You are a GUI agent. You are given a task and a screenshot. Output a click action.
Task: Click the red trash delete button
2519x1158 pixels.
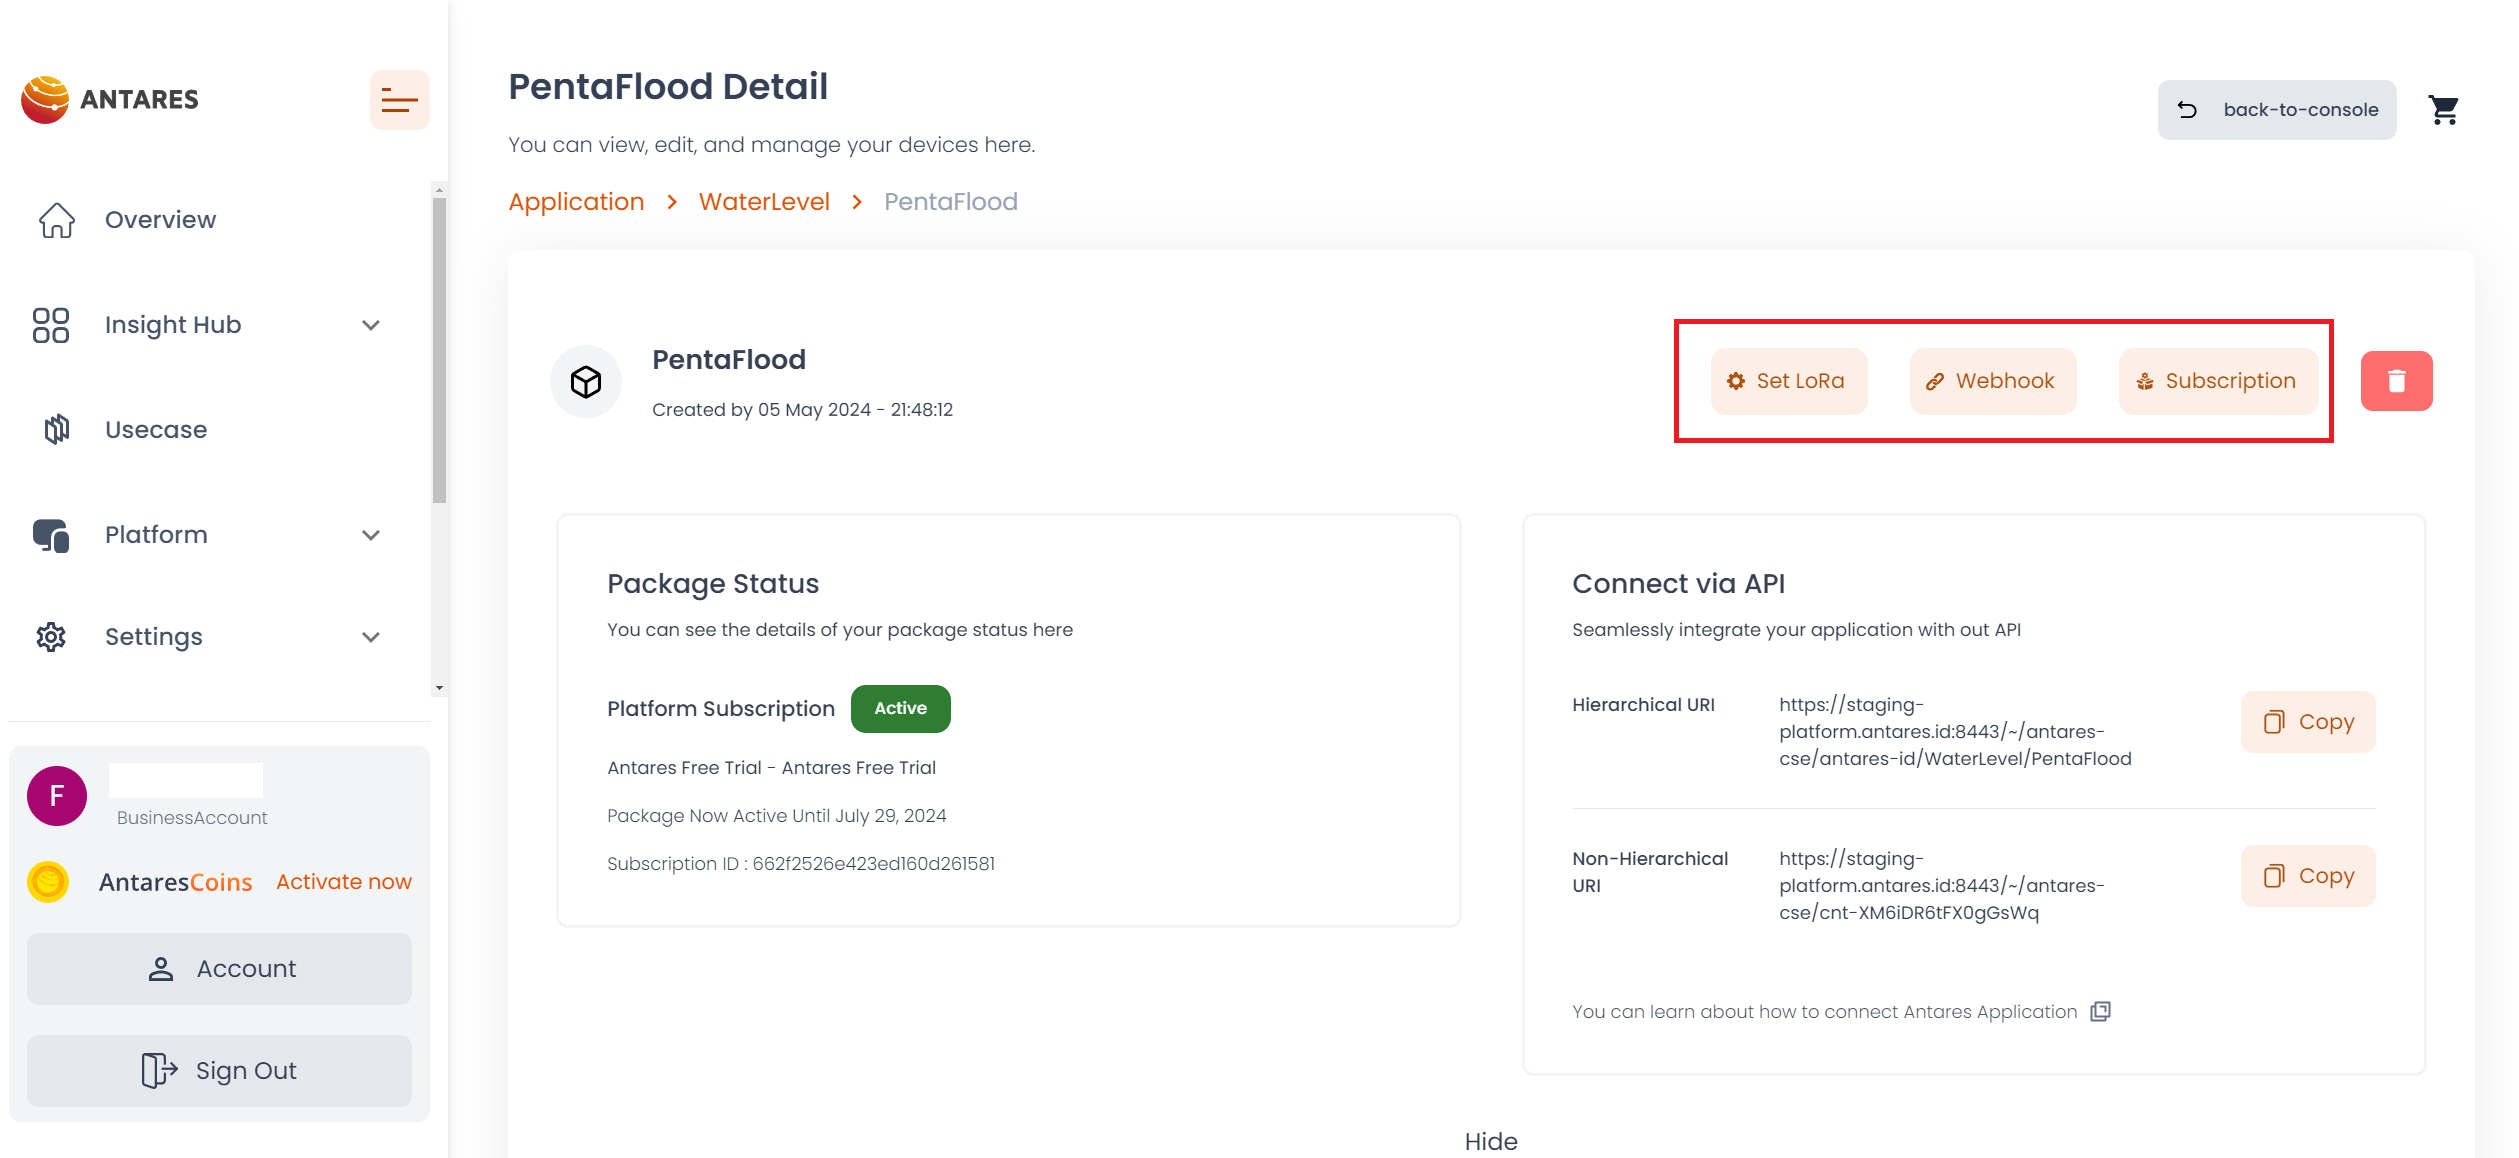point(2396,381)
